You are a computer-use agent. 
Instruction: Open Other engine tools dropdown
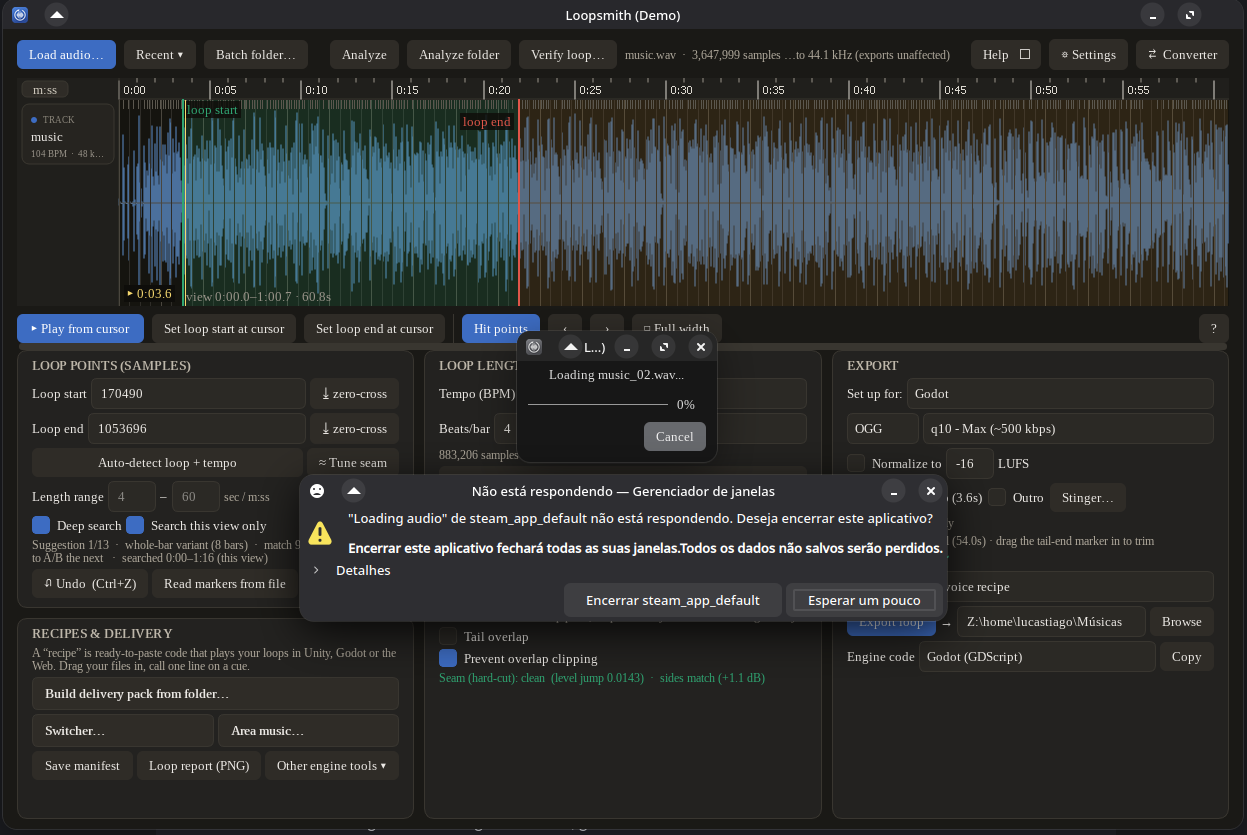pos(331,766)
